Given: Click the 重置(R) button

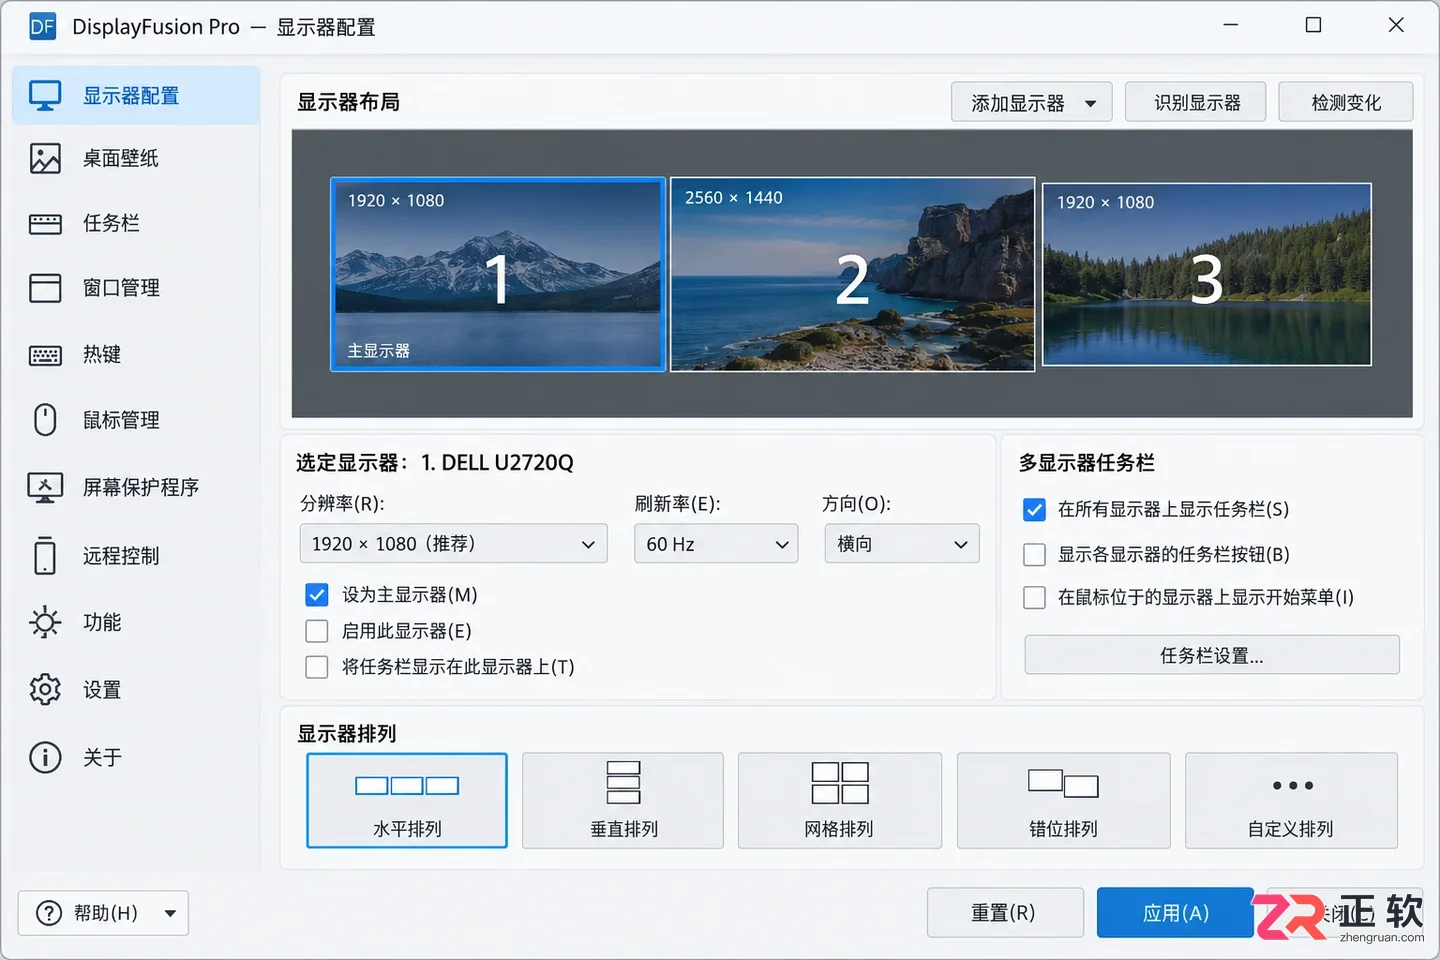Looking at the screenshot, I should [1005, 913].
